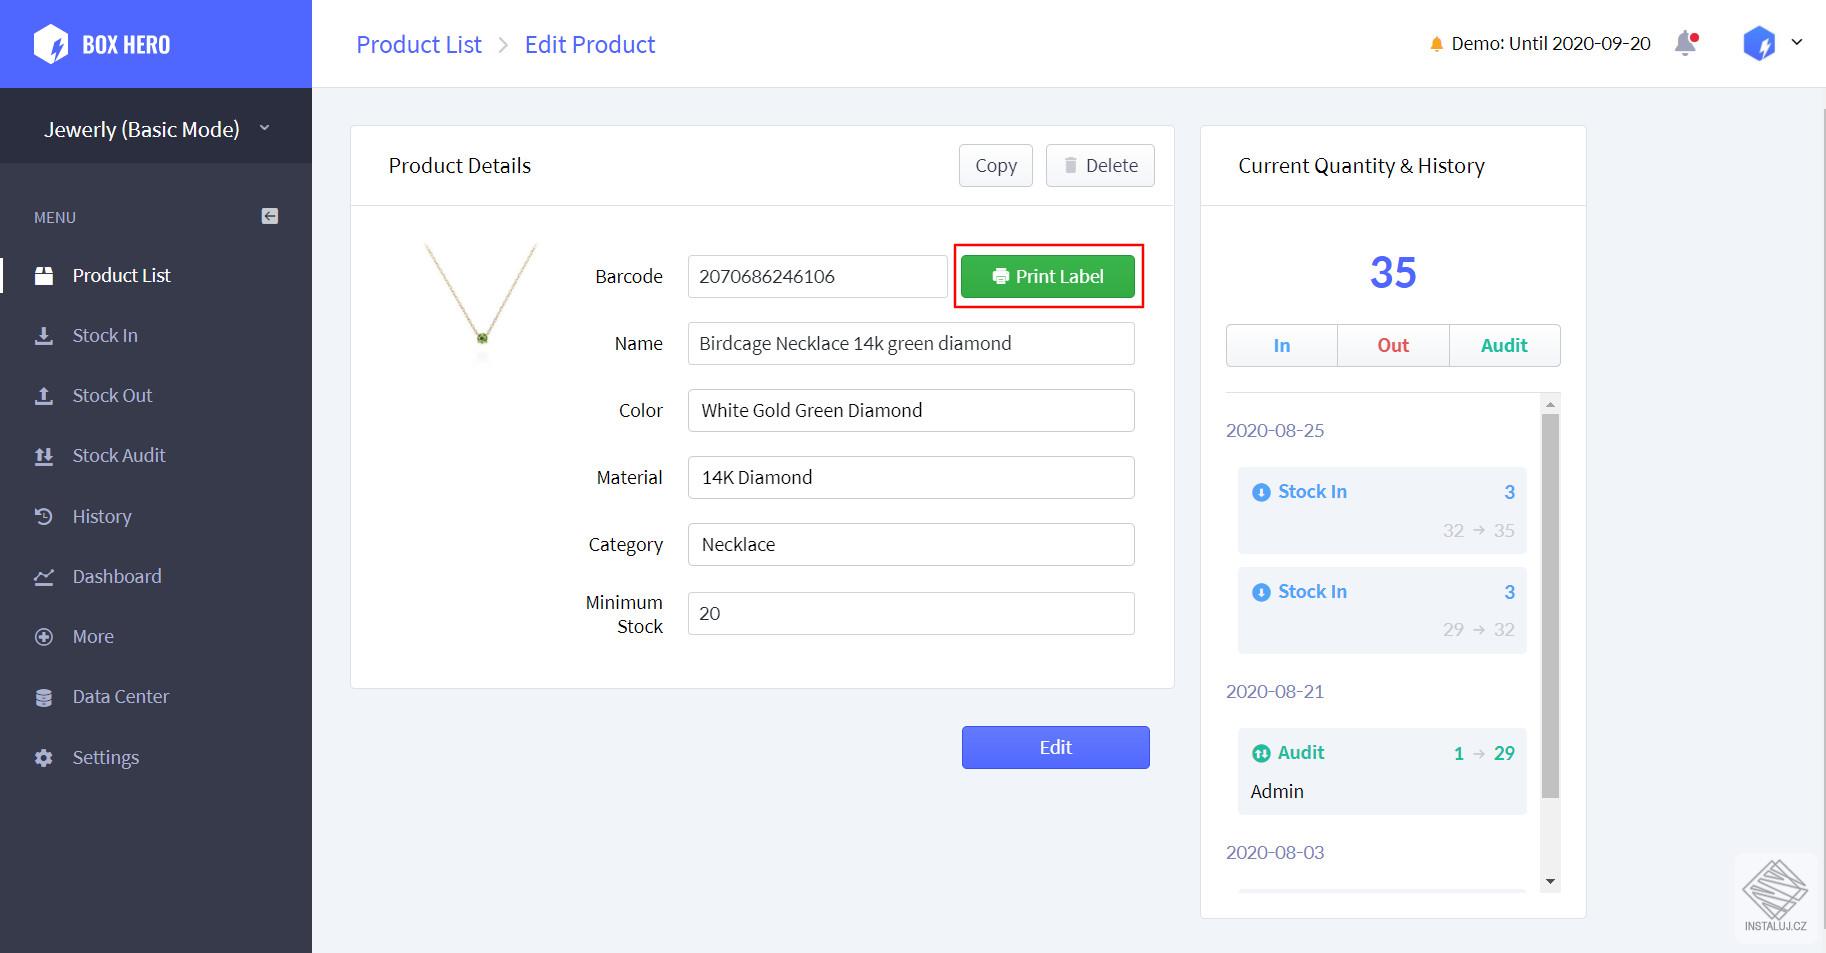Click the Stock Audit arrows icon
1826x953 pixels.
44,456
